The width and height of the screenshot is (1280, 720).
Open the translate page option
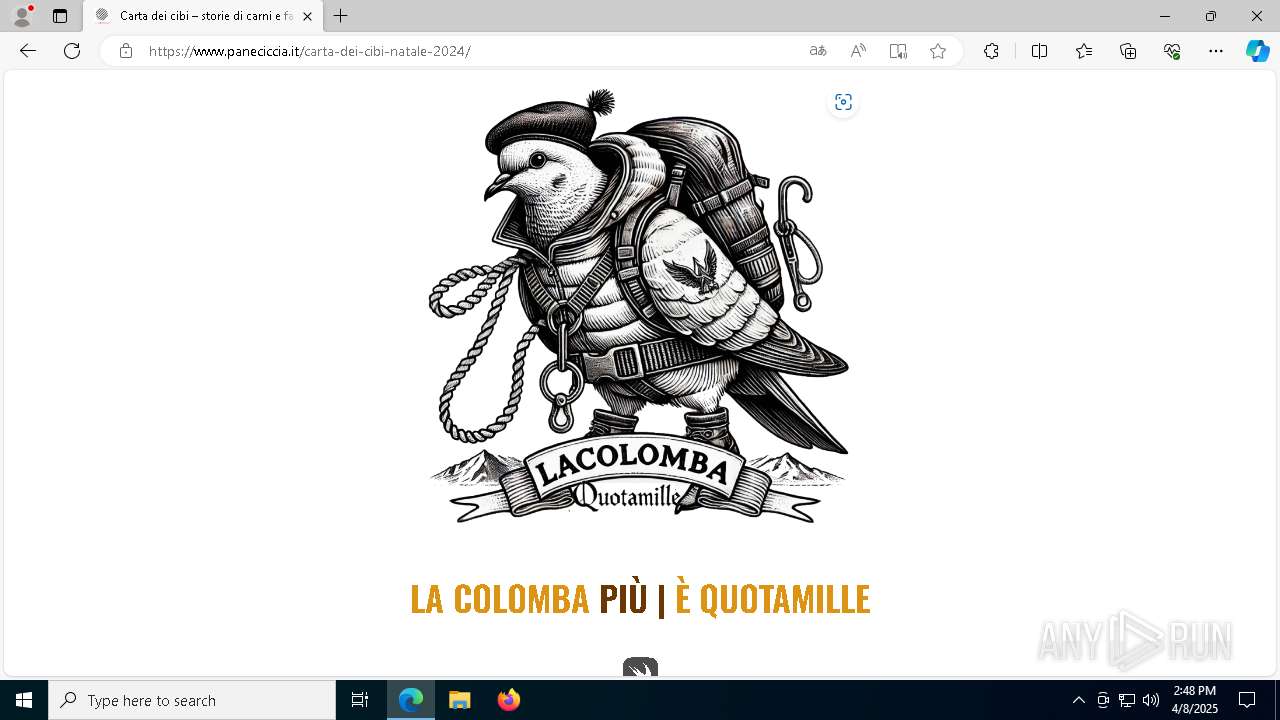(818, 51)
